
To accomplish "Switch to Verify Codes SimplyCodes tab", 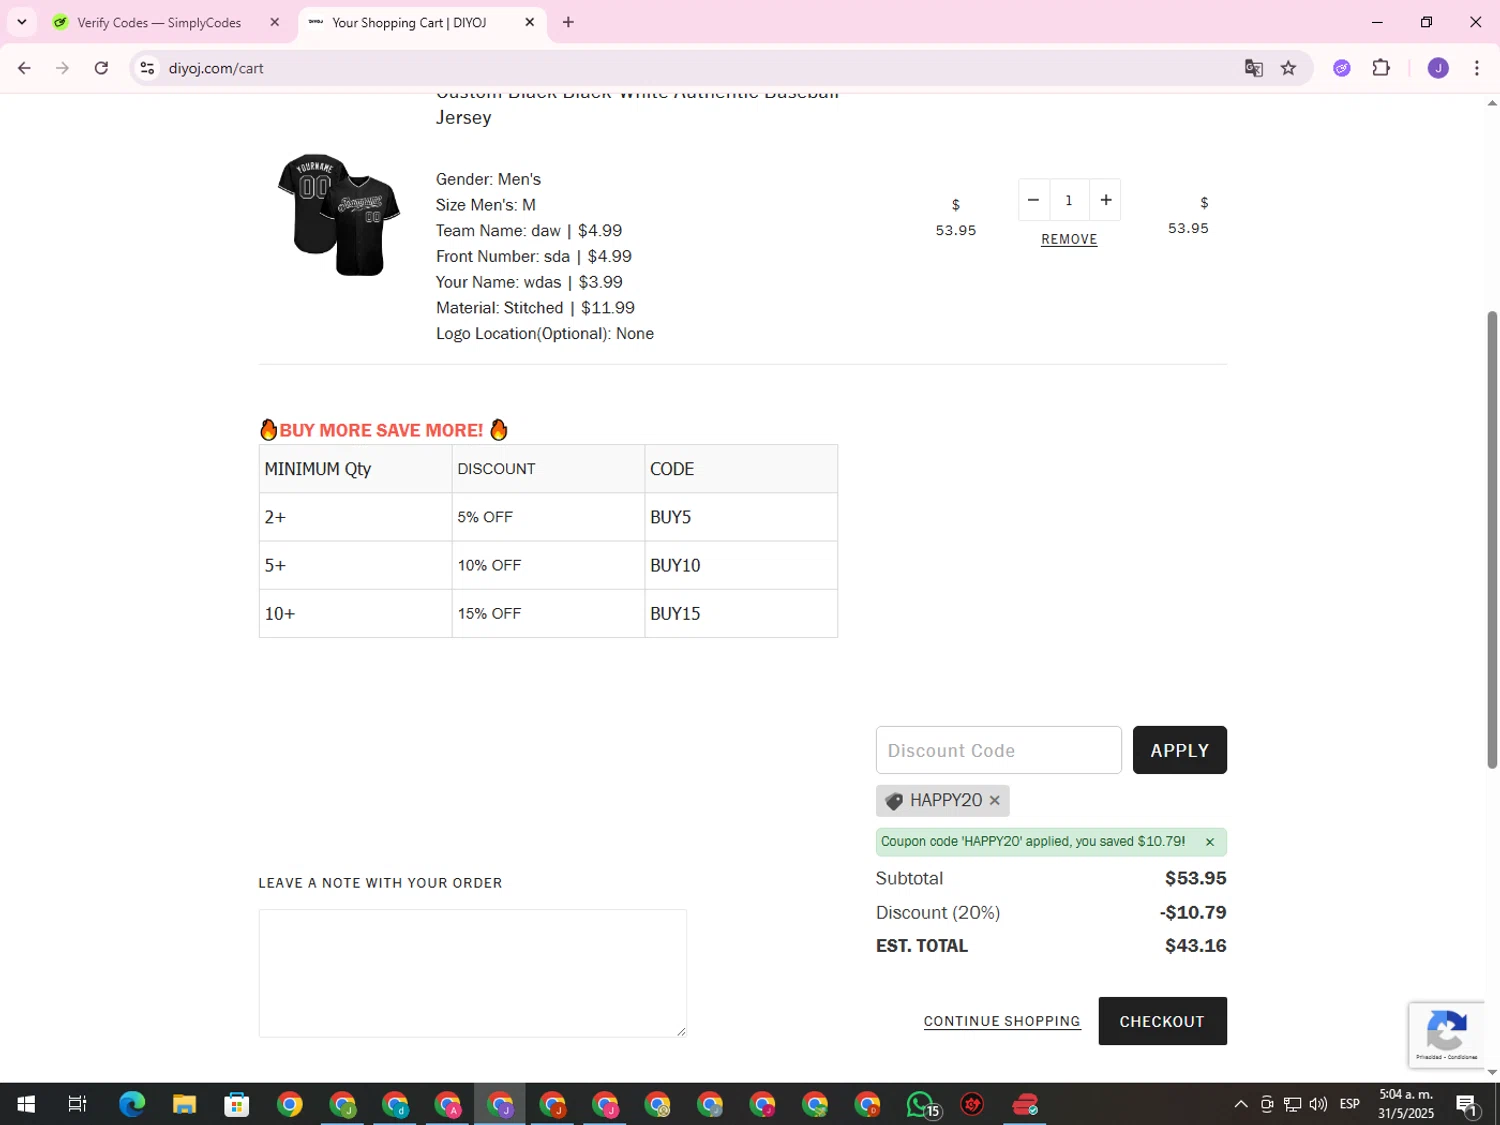I will 158,22.
